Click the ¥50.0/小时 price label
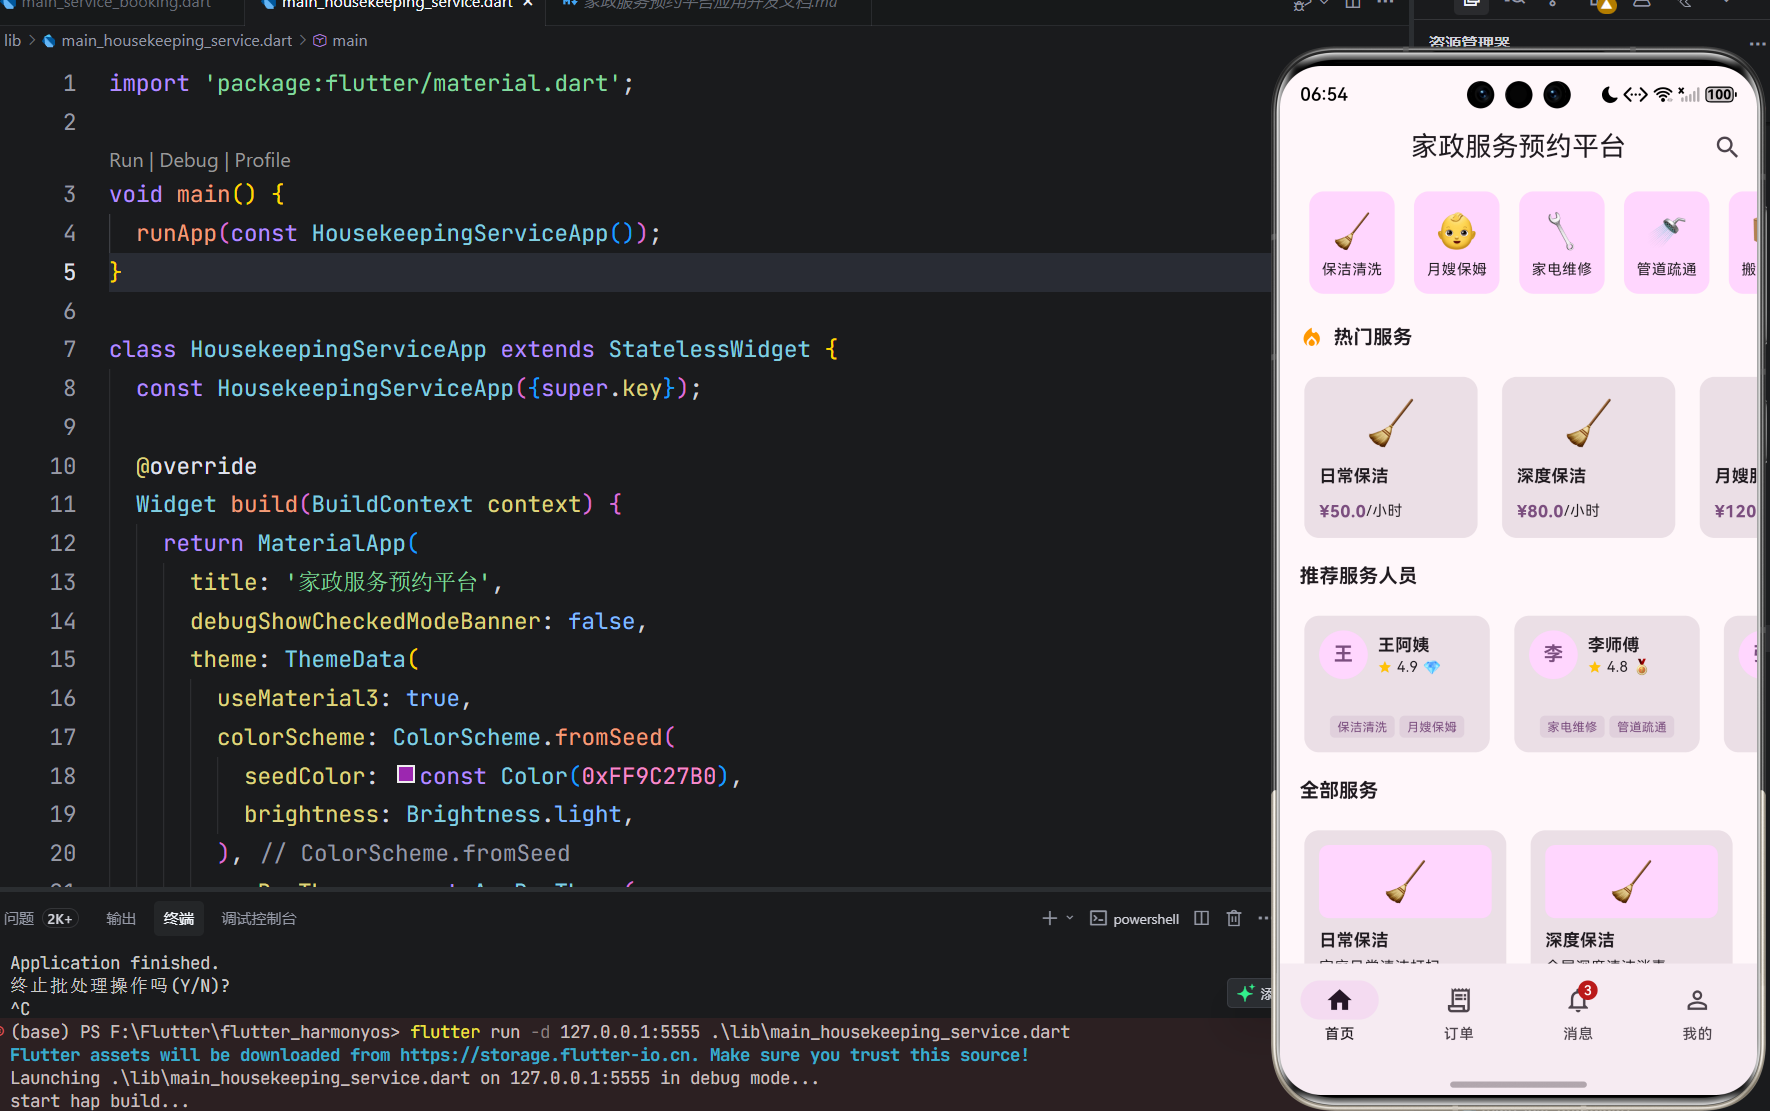This screenshot has height=1111, width=1770. [x=1360, y=511]
